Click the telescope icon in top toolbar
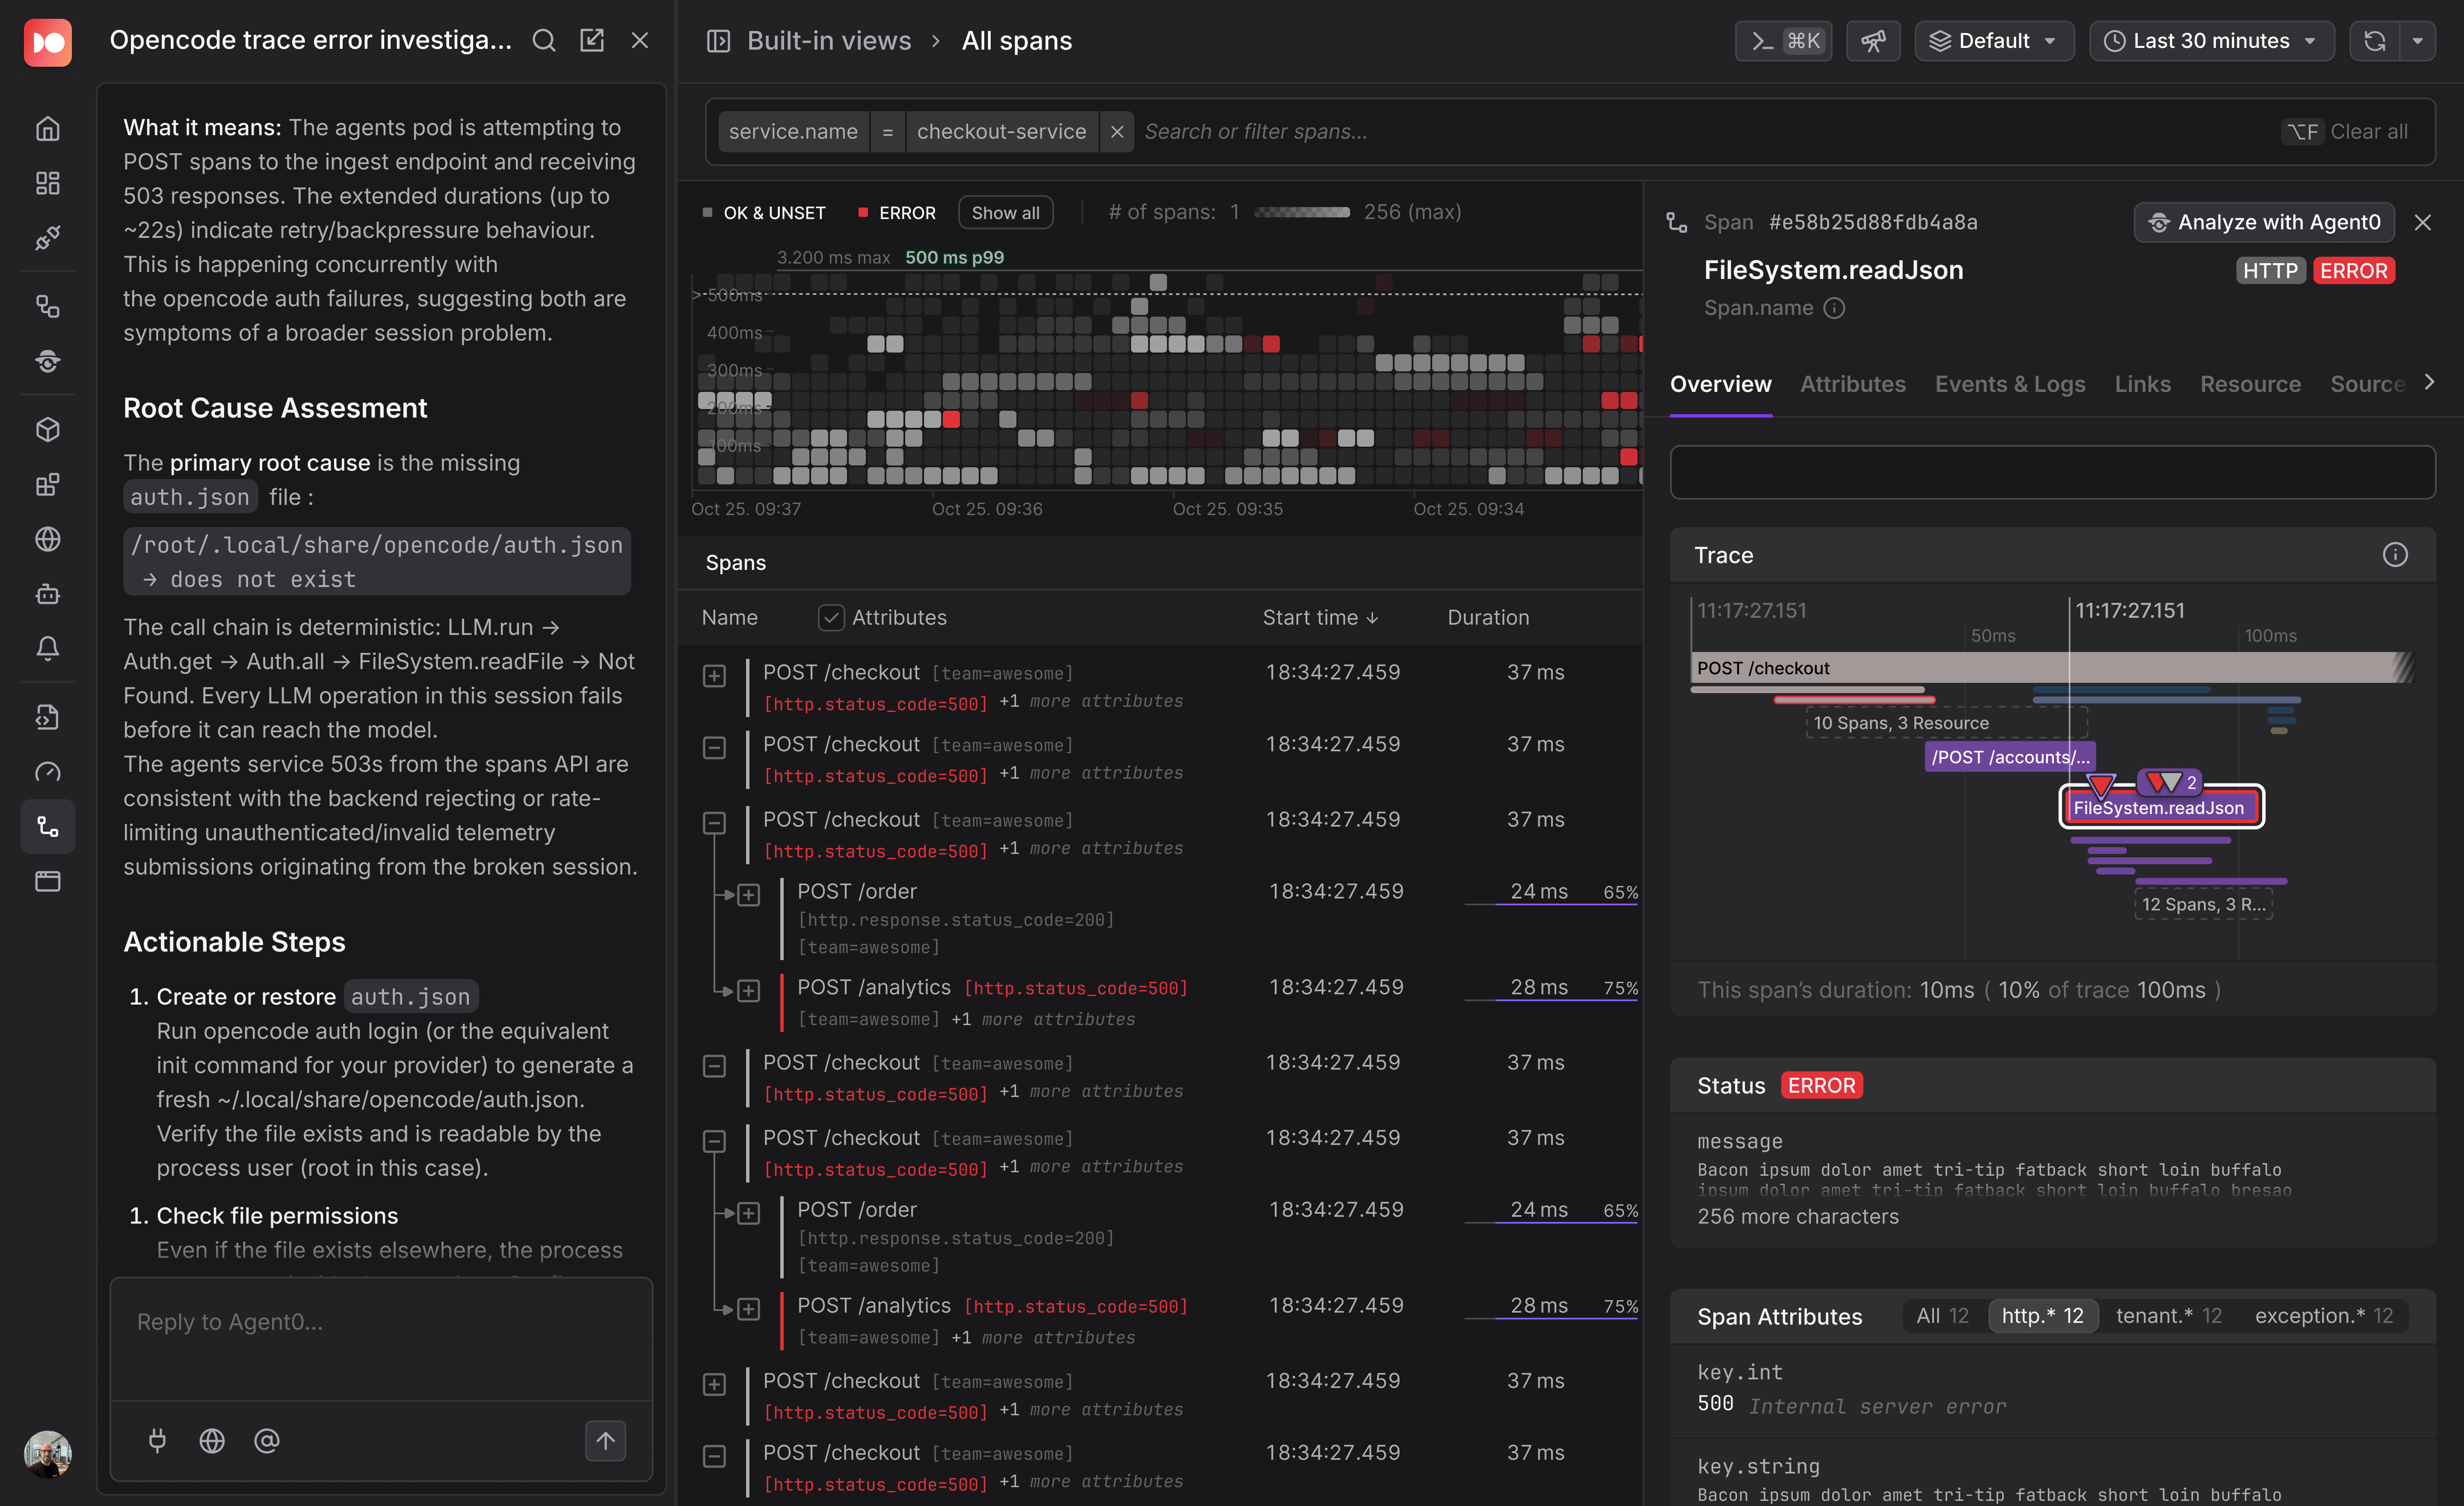This screenshot has height=1506, width=2464. (x=1872, y=41)
